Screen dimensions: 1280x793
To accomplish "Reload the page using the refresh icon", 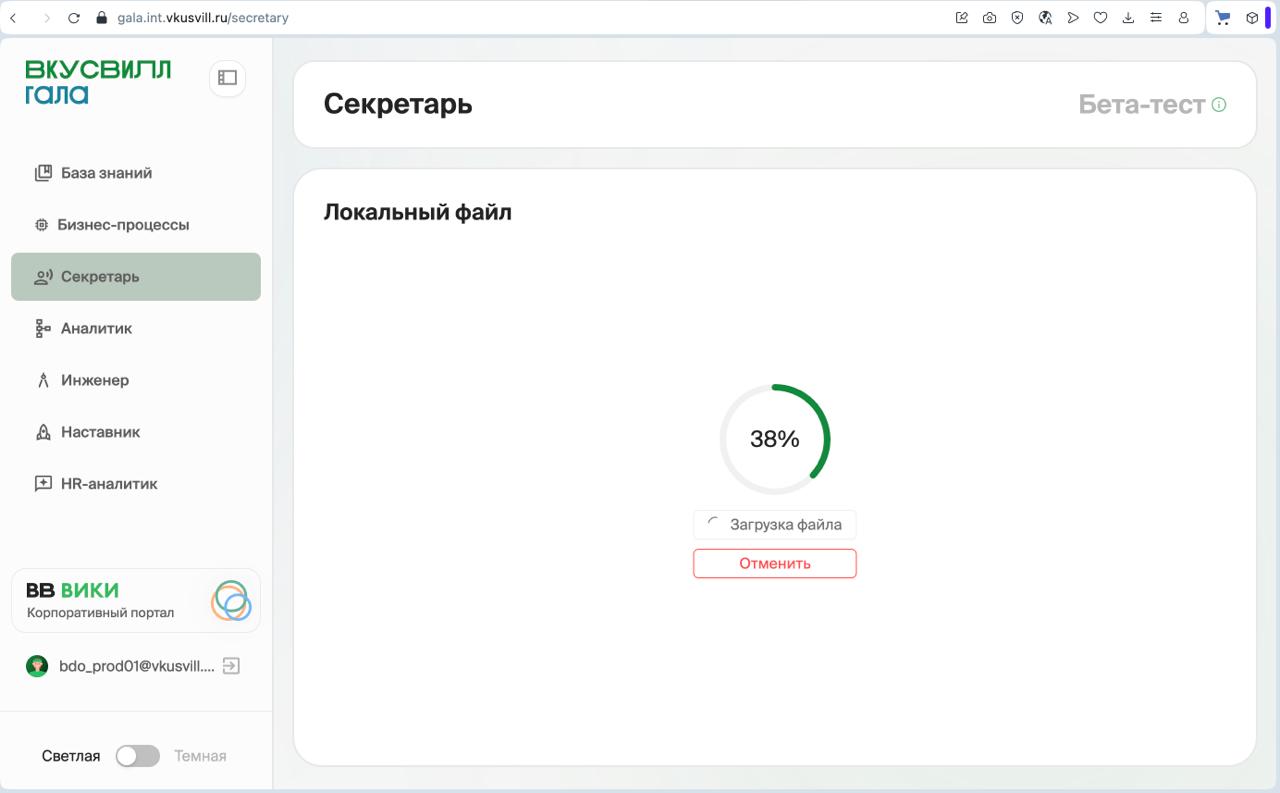I will [x=74, y=18].
